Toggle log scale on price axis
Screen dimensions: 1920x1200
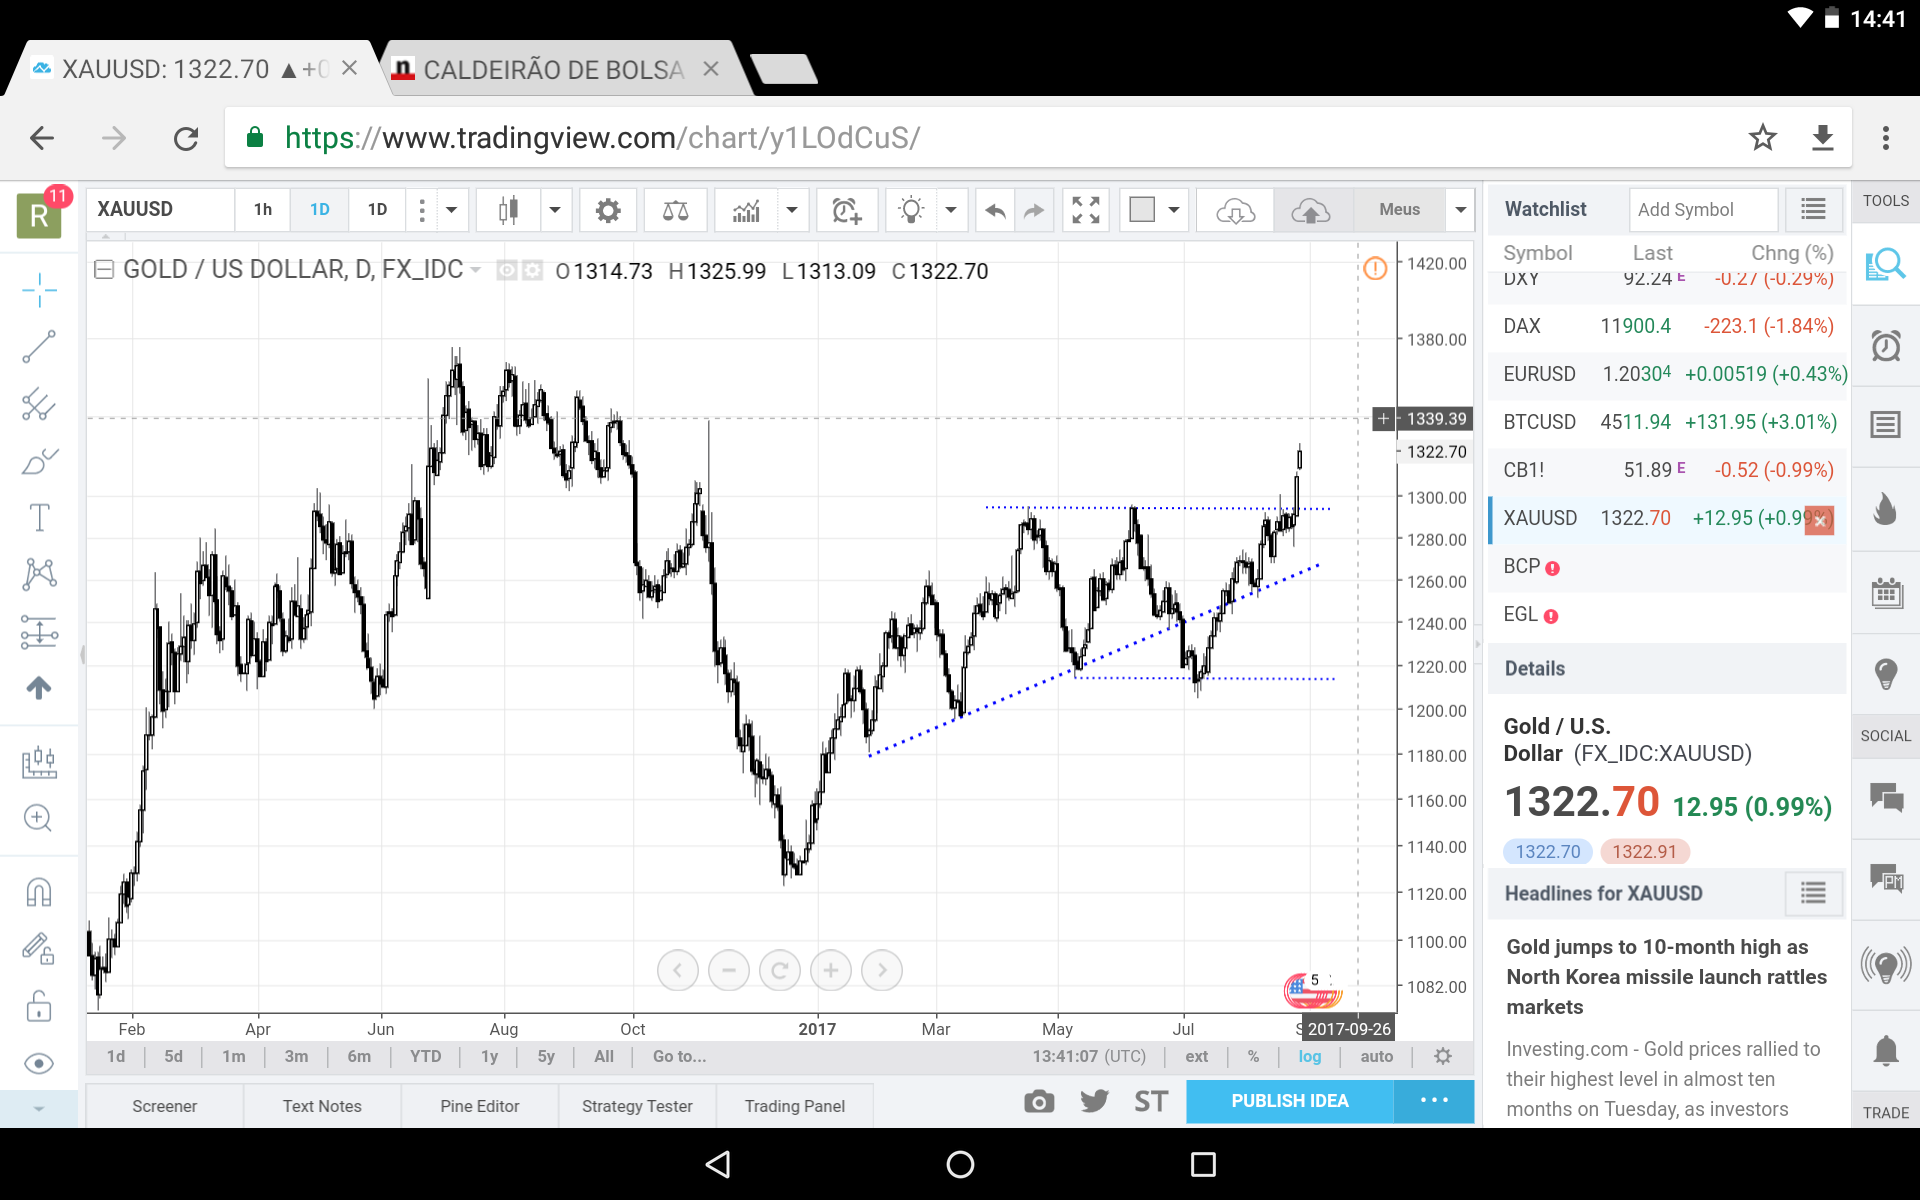pos(1309,1056)
